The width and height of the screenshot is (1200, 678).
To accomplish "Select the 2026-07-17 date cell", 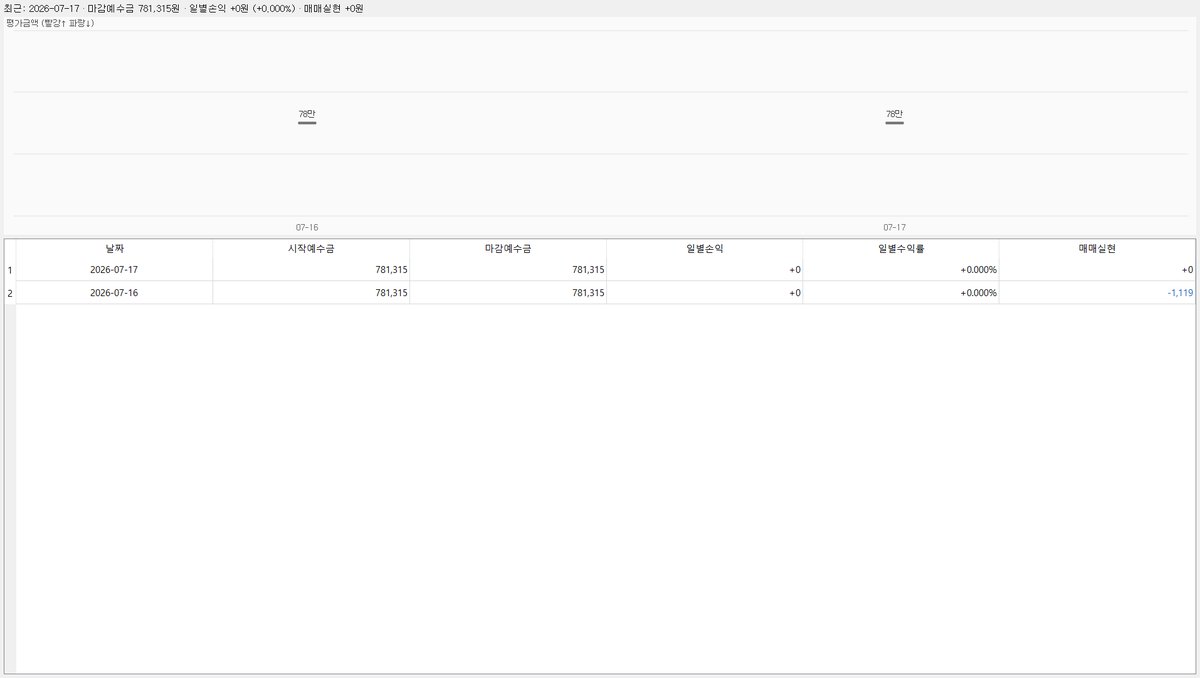I will pyautogui.click(x=114, y=270).
